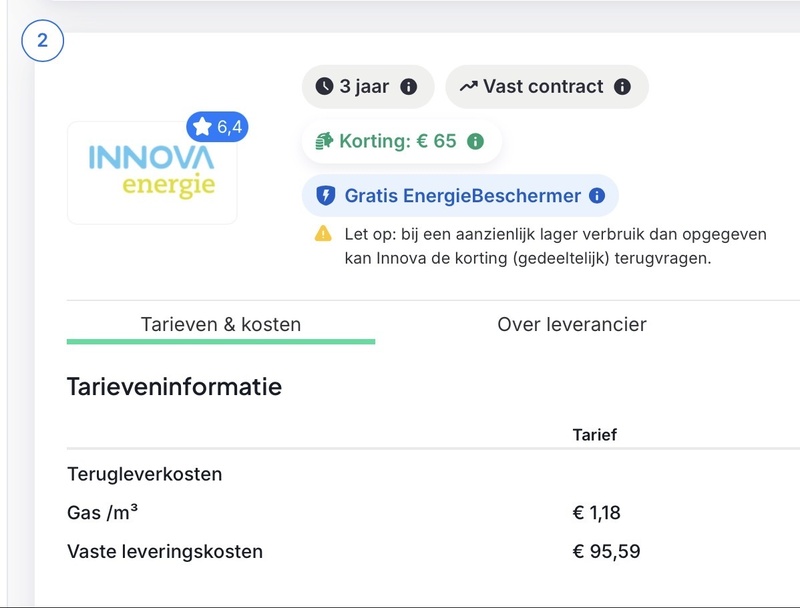
Task: Click info icon beside Gratis EnergieBeschermer
Action: click(597, 196)
